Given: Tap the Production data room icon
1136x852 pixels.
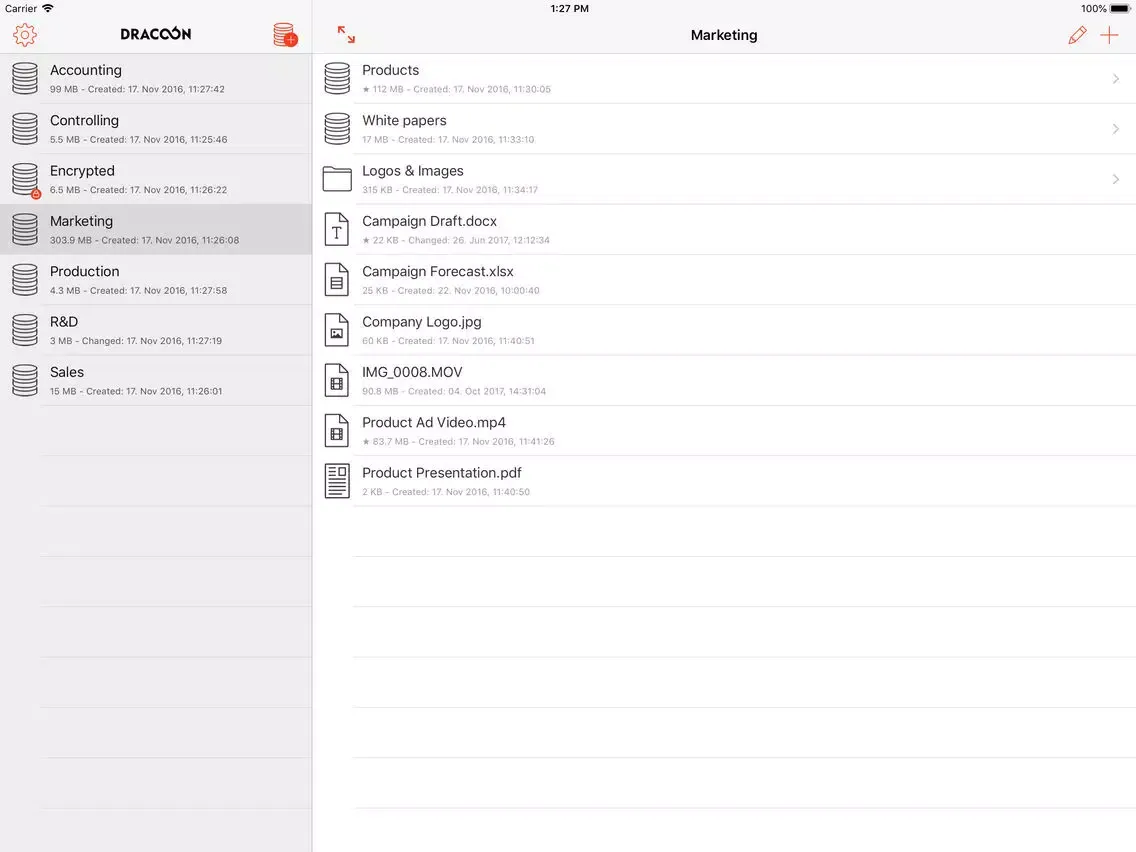Looking at the screenshot, I should 25,279.
